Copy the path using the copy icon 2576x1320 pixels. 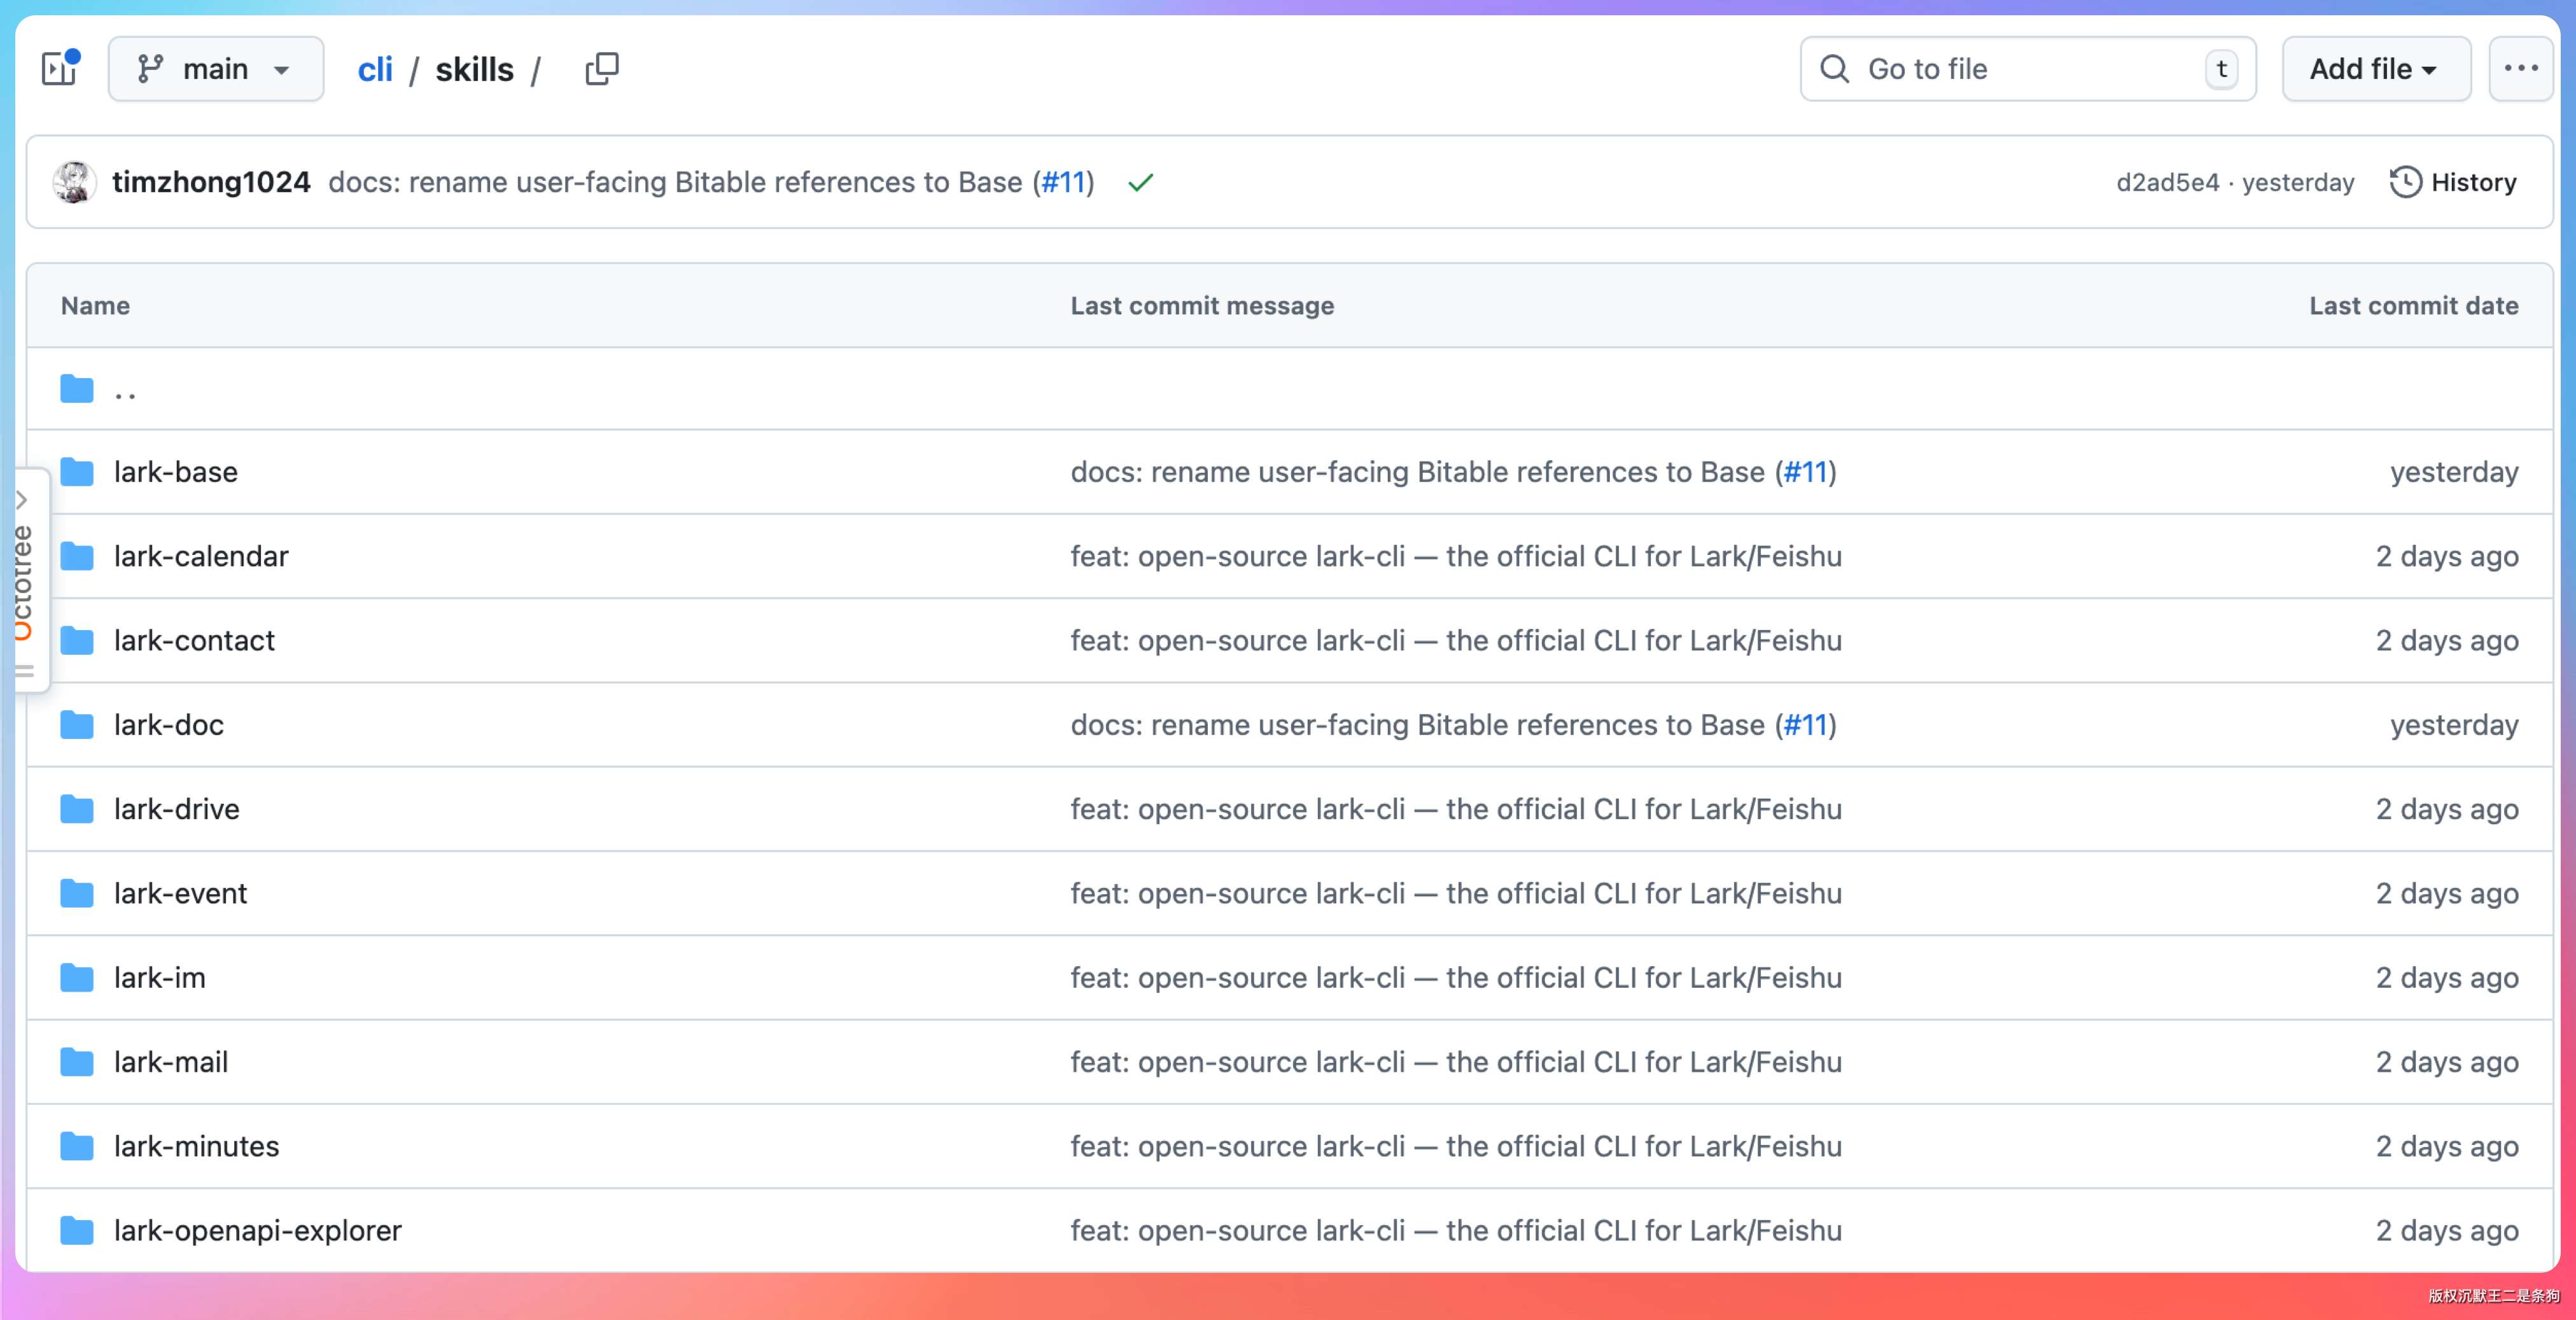pos(601,69)
